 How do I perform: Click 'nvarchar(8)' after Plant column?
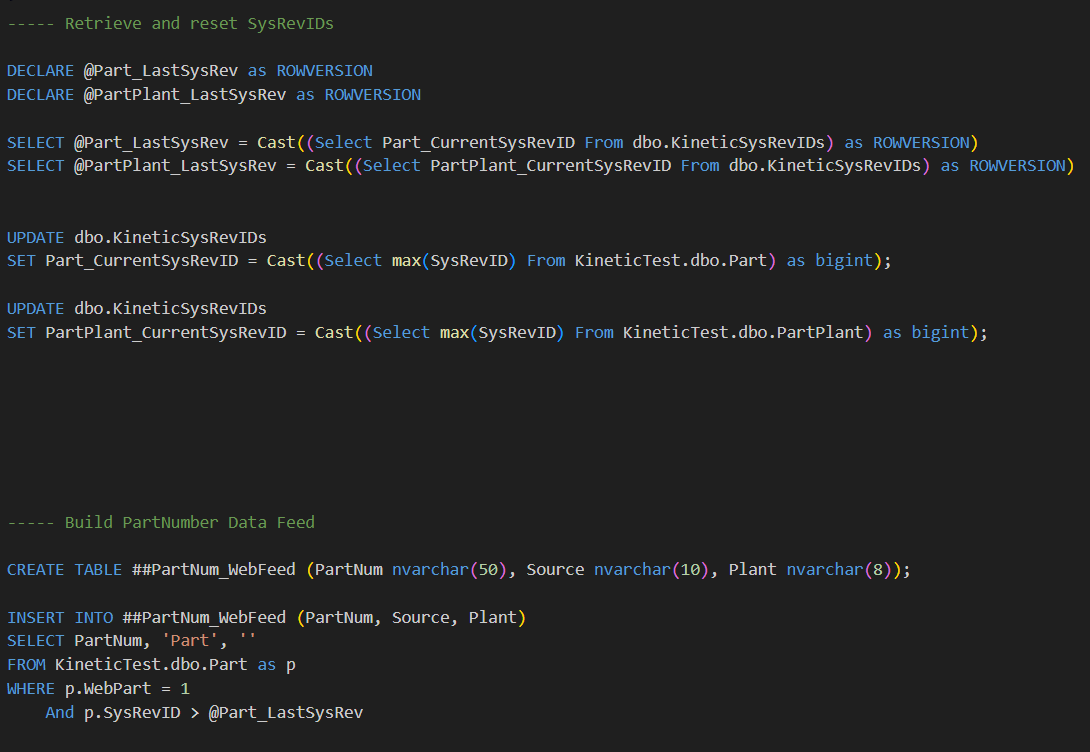[x=839, y=570]
